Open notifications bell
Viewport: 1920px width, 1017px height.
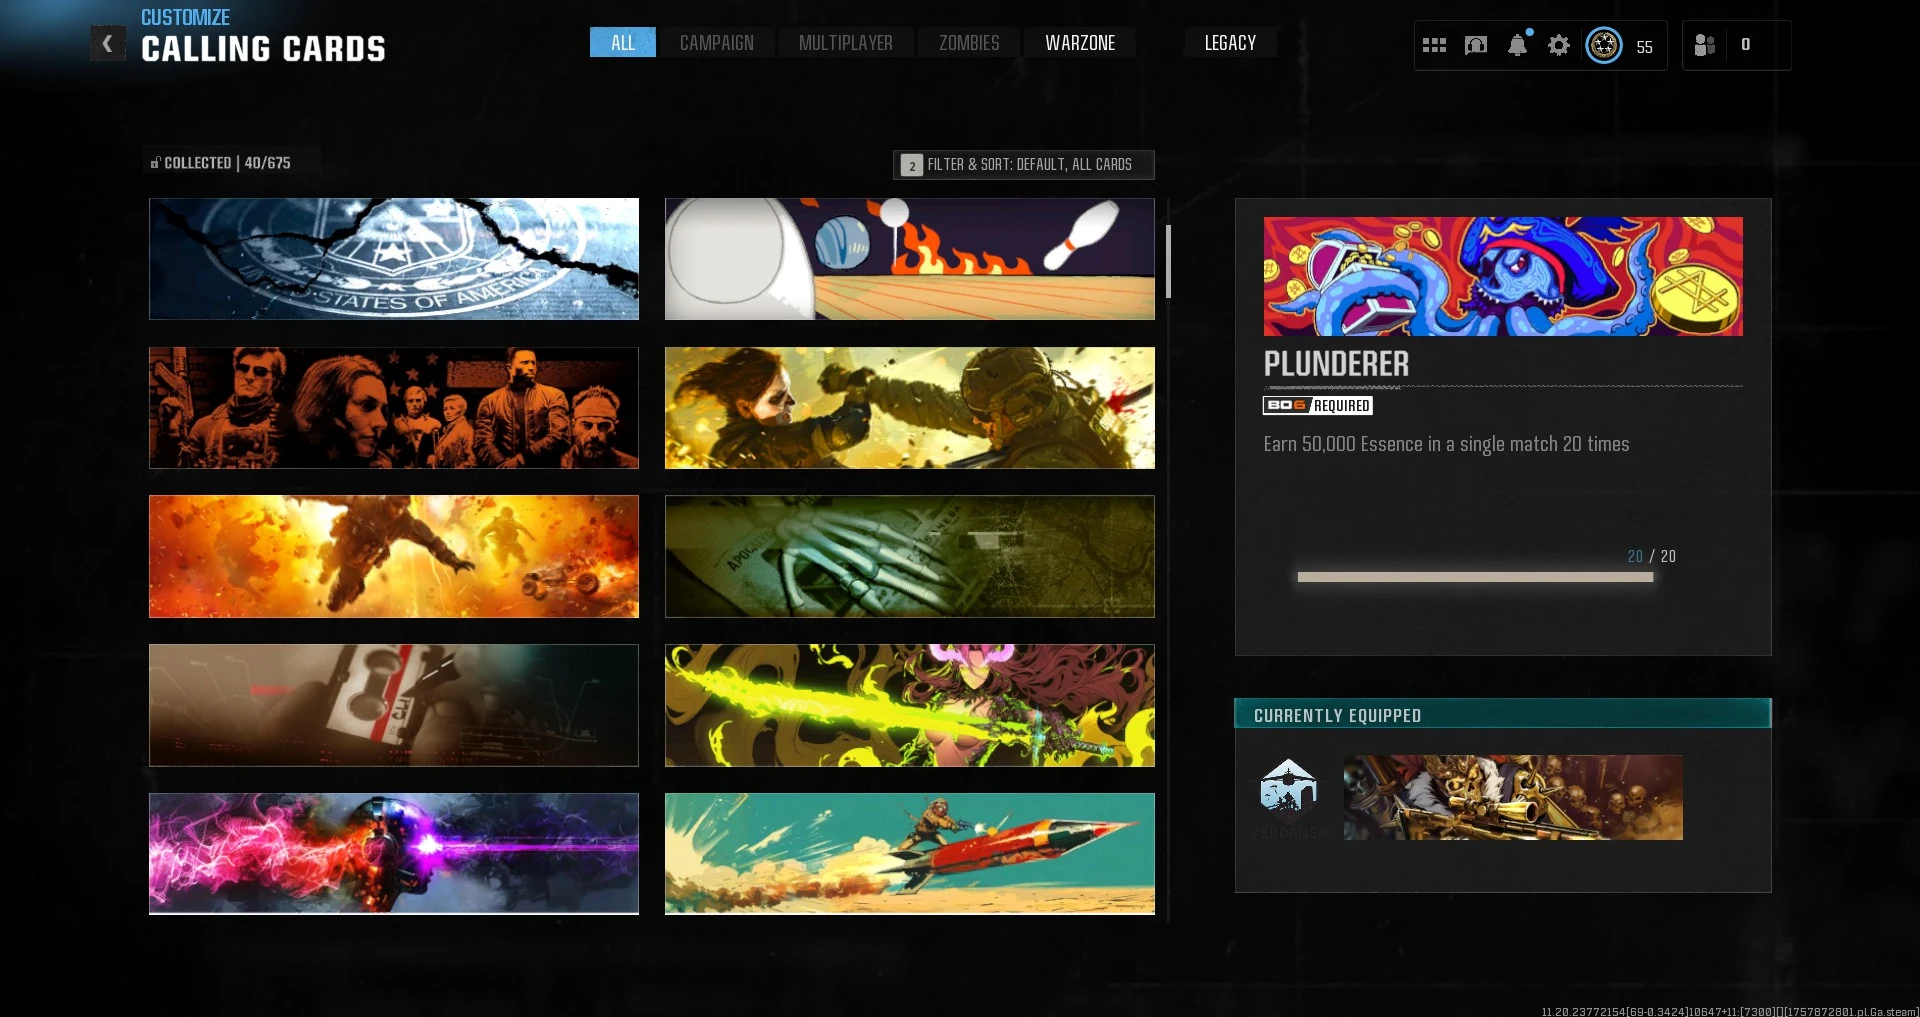click(1518, 45)
